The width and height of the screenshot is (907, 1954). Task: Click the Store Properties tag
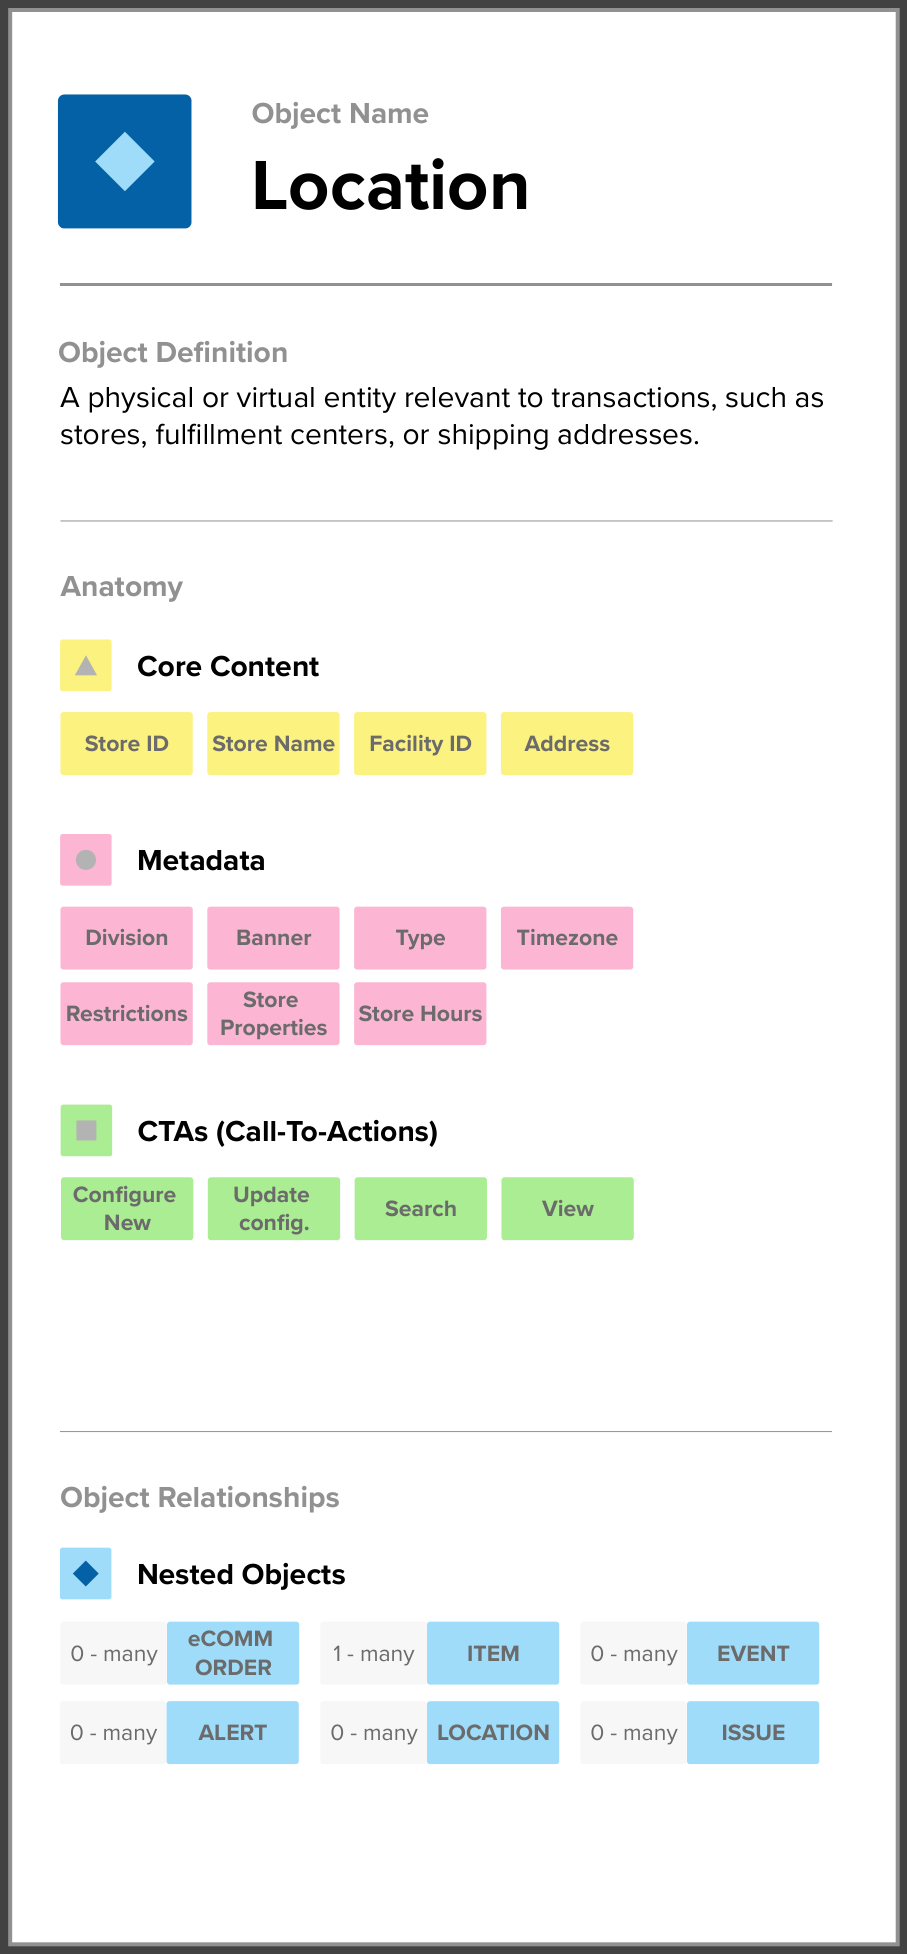click(x=273, y=1014)
